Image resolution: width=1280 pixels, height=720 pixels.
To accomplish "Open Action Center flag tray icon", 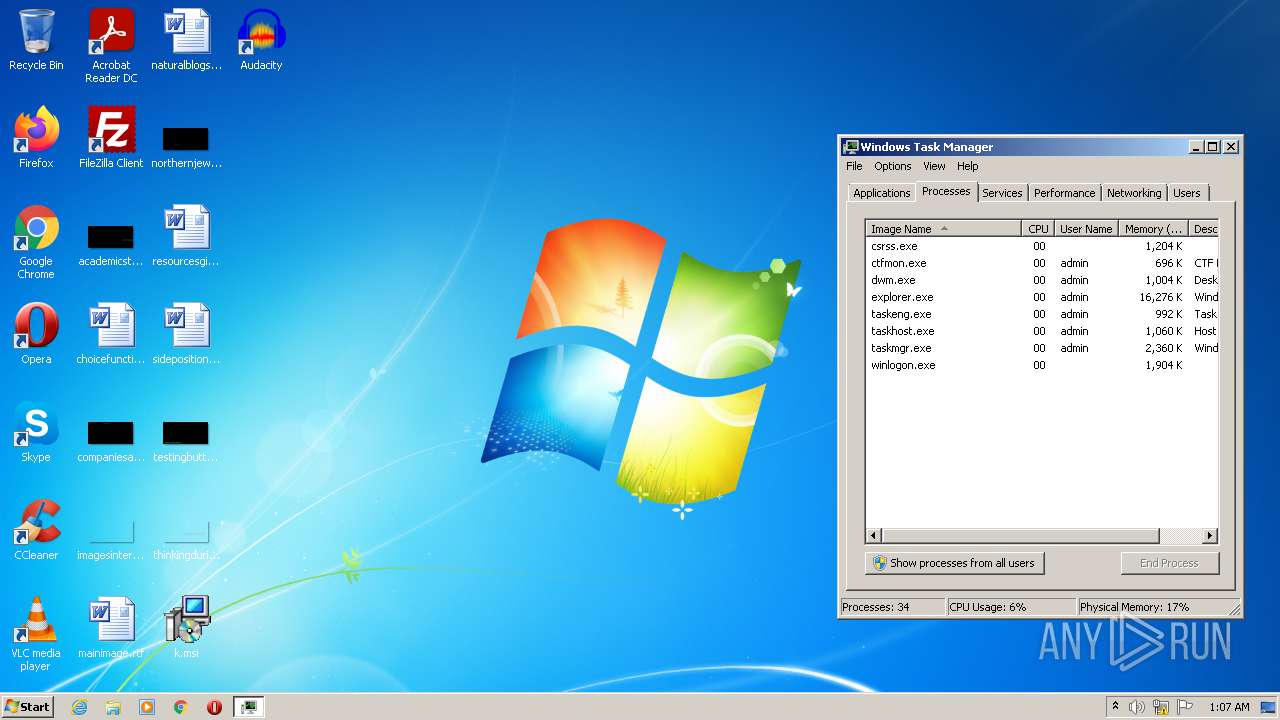I will 1185,707.
